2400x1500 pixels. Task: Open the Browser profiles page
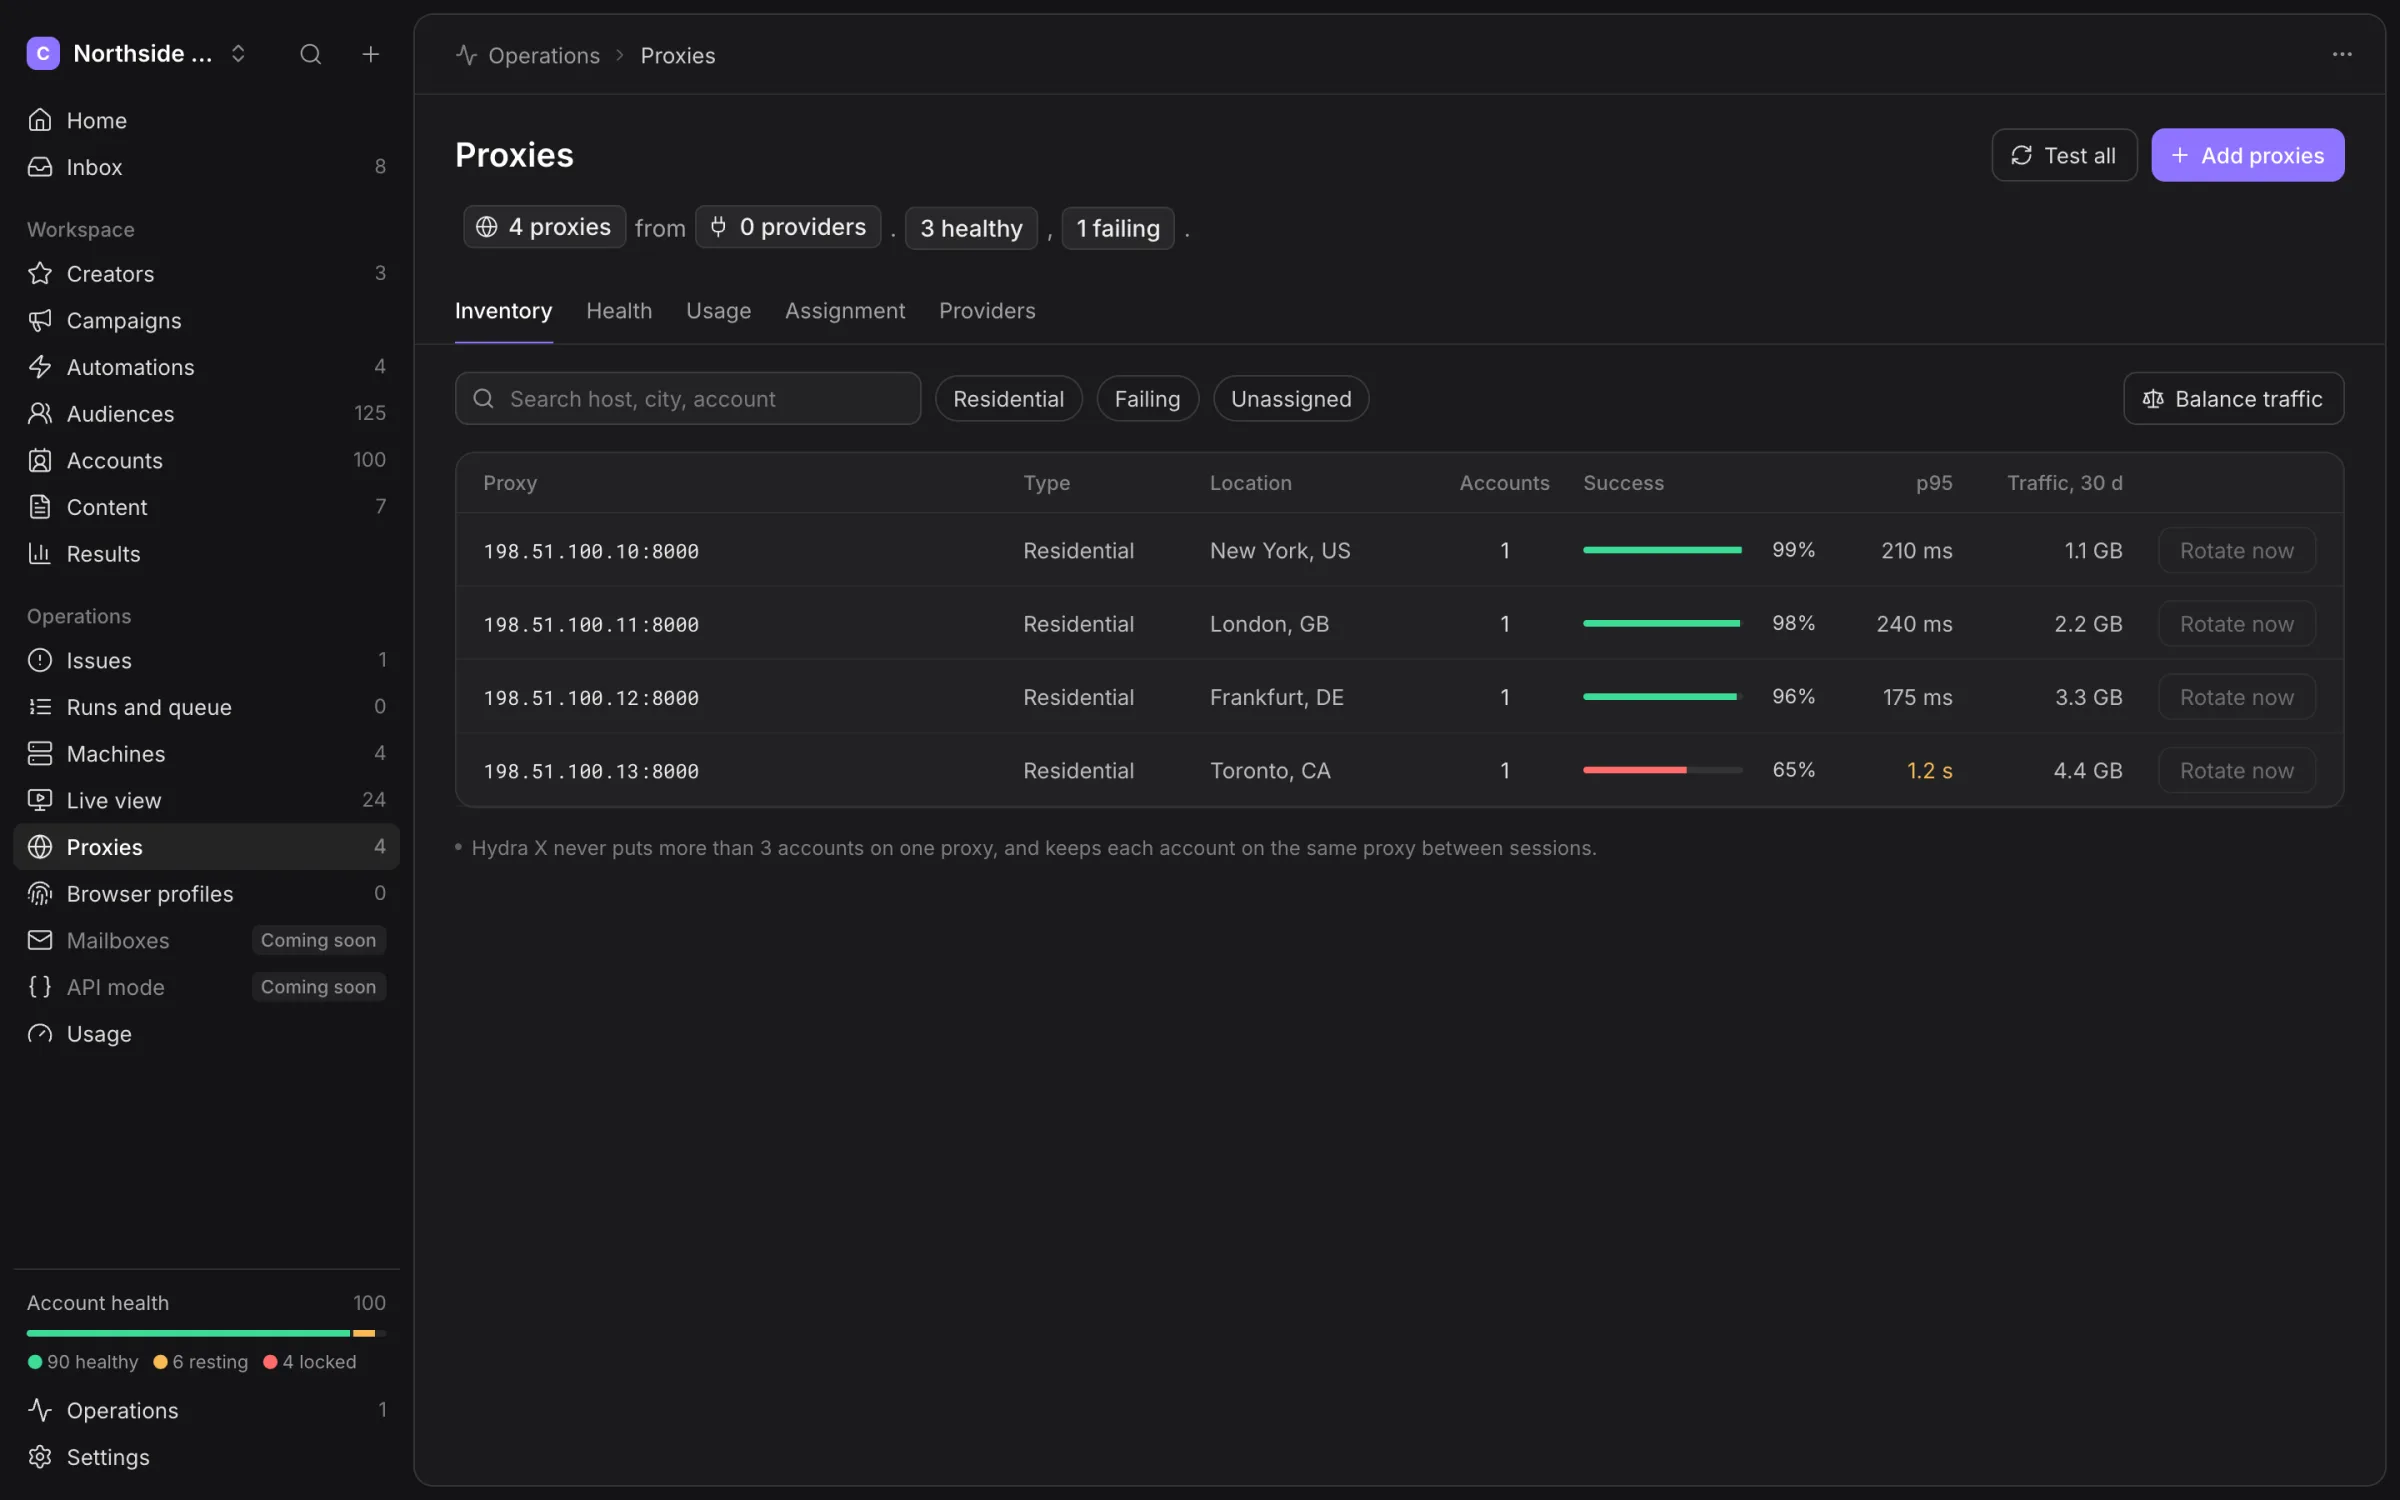[x=206, y=893]
